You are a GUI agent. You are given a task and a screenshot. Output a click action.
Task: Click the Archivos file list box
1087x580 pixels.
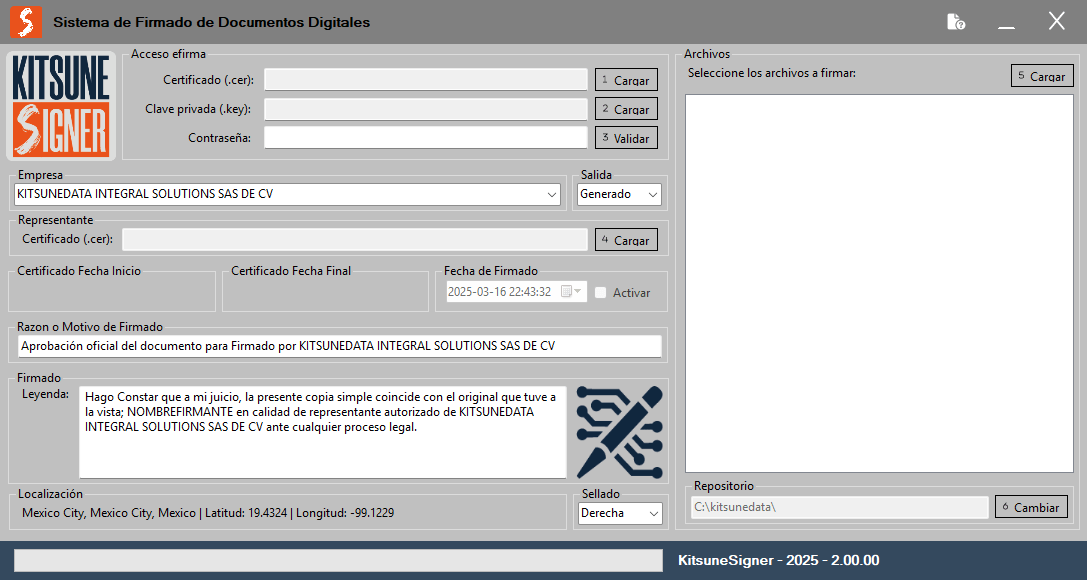click(879, 283)
